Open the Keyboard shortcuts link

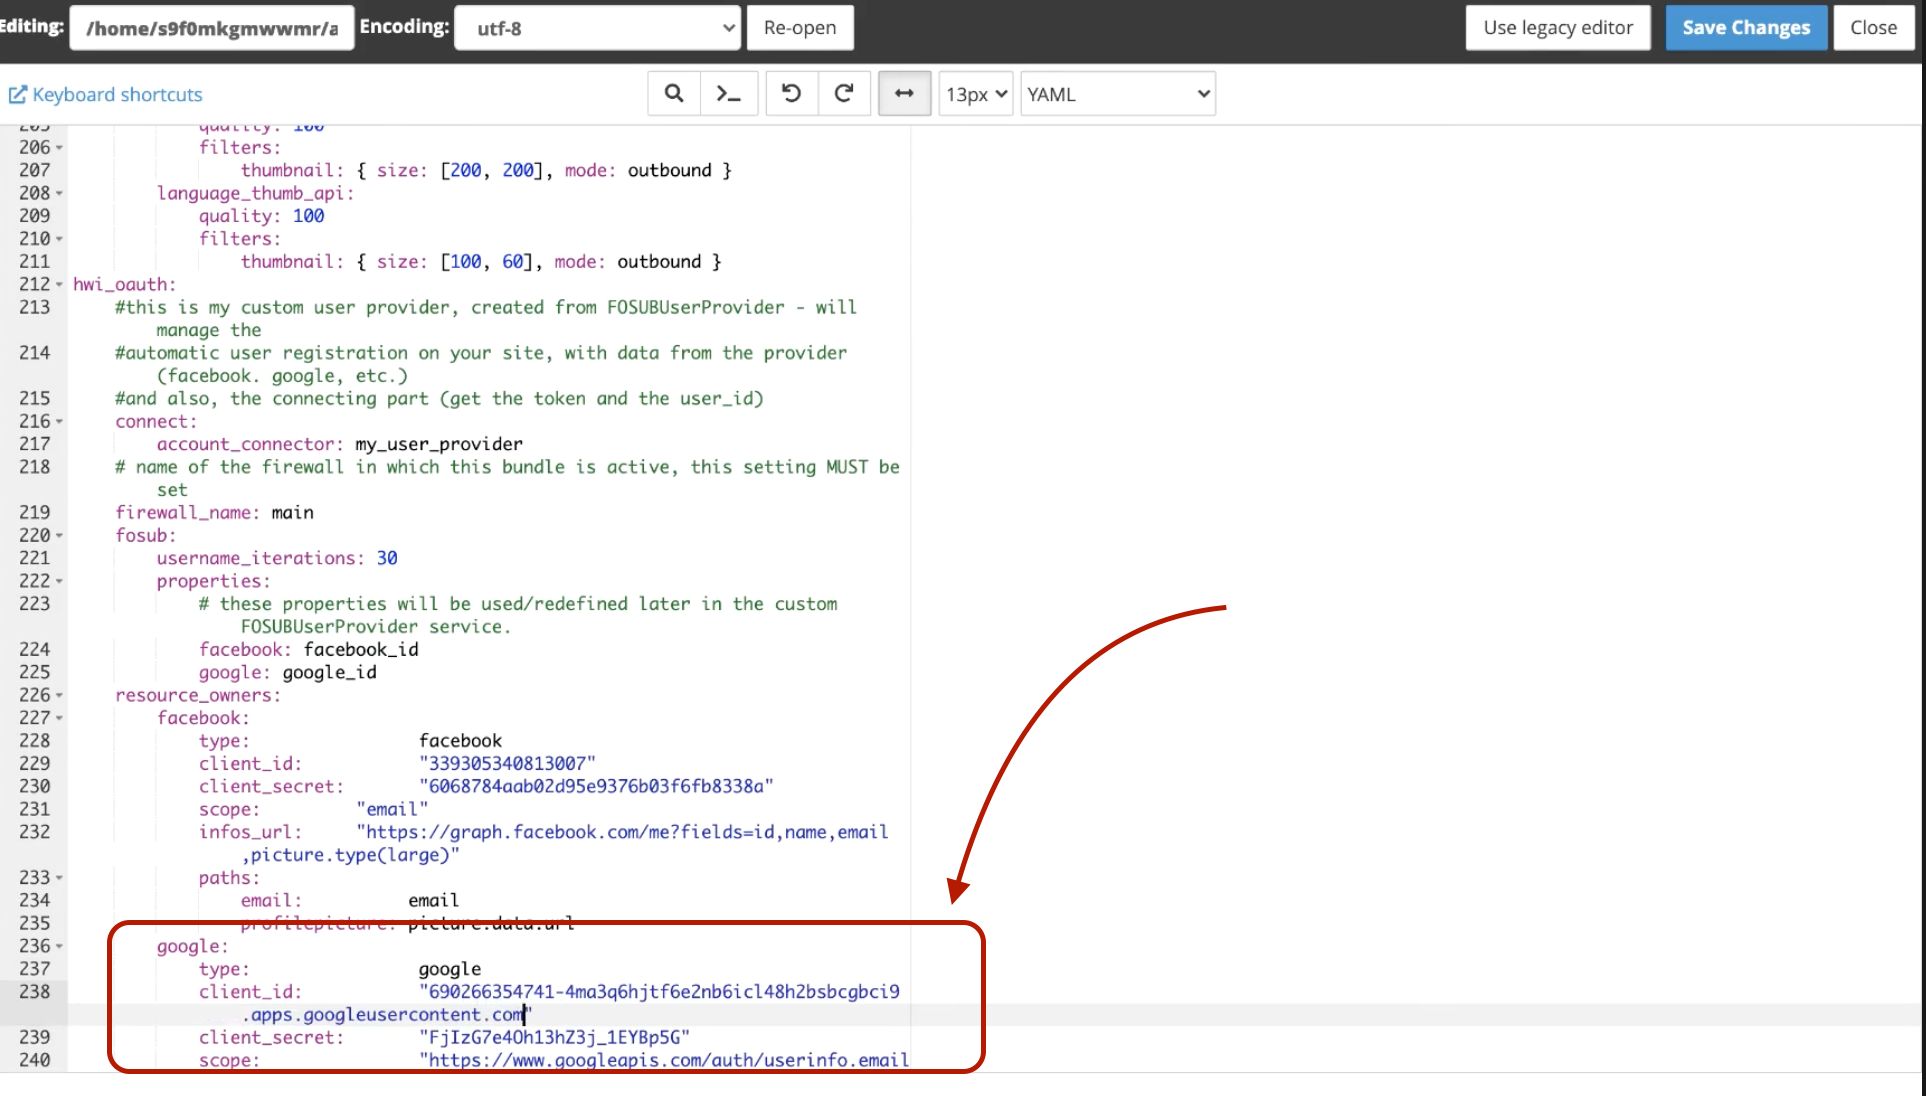pyautogui.click(x=117, y=95)
